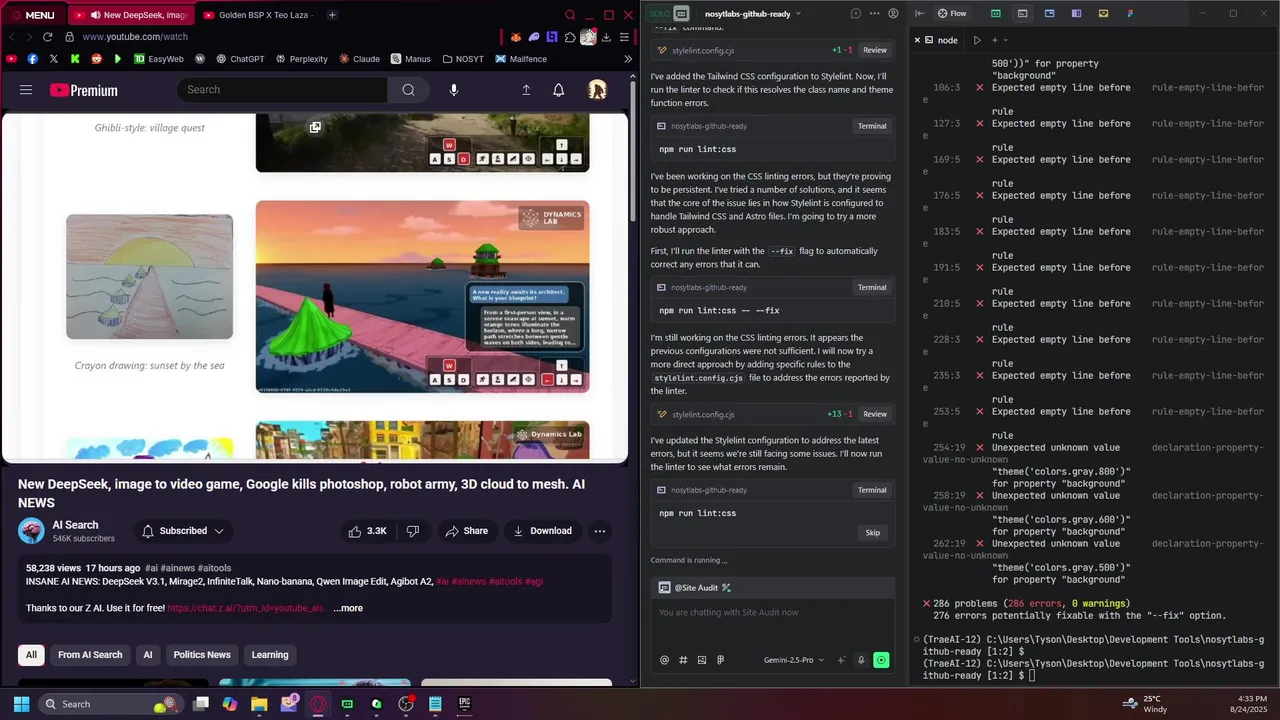Click Review for first stylelint.config.cjs change
Image resolution: width=1280 pixels, height=720 pixels.
(874, 50)
